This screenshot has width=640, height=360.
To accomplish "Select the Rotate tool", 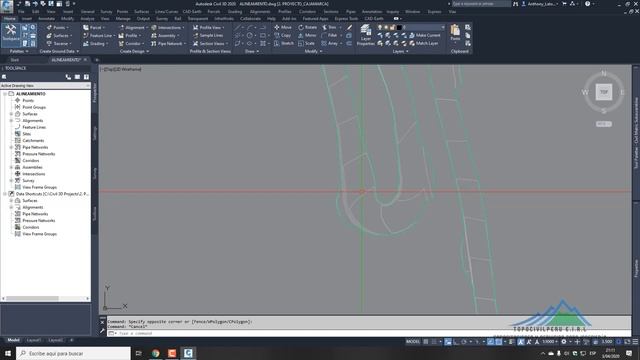I will [307, 27].
